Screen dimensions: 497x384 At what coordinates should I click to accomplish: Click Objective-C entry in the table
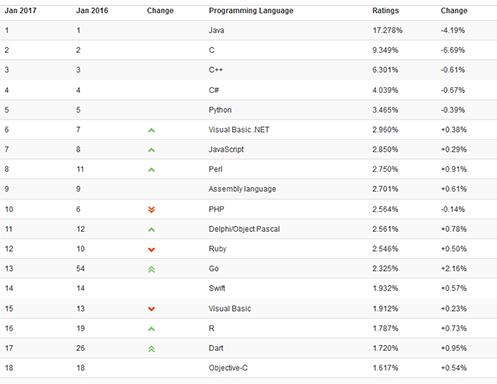(x=228, y=368)
